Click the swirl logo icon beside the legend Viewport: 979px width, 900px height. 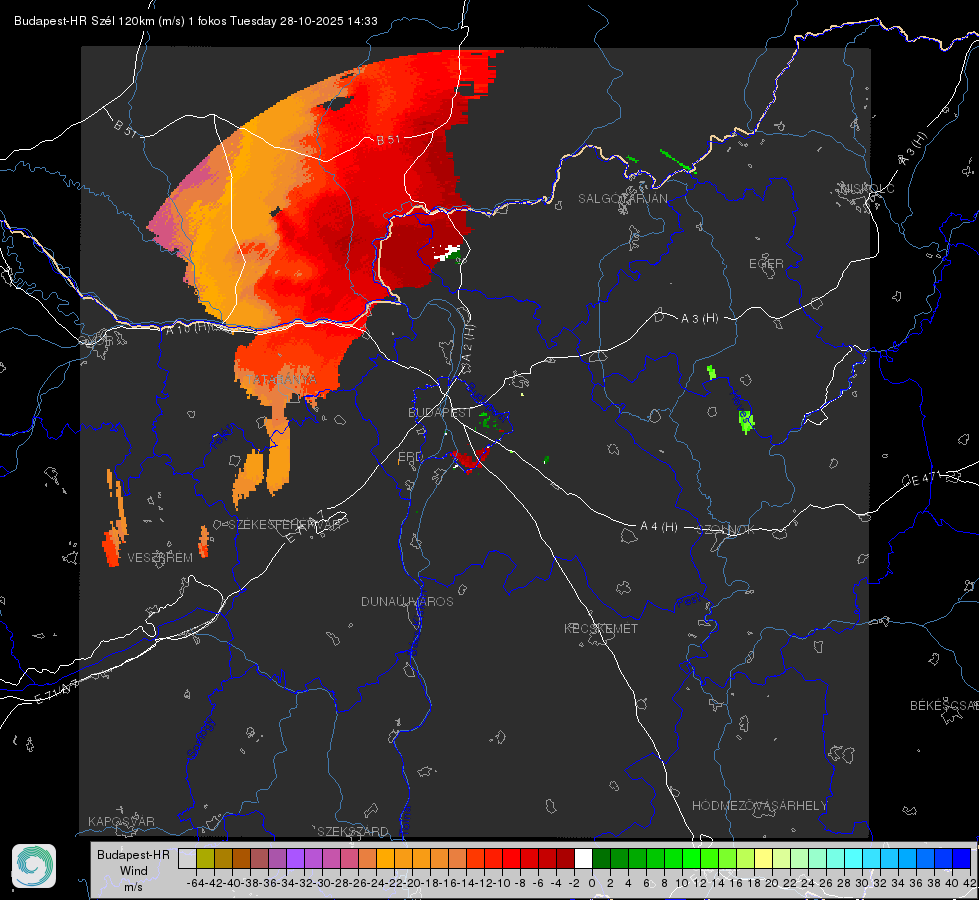34,866
